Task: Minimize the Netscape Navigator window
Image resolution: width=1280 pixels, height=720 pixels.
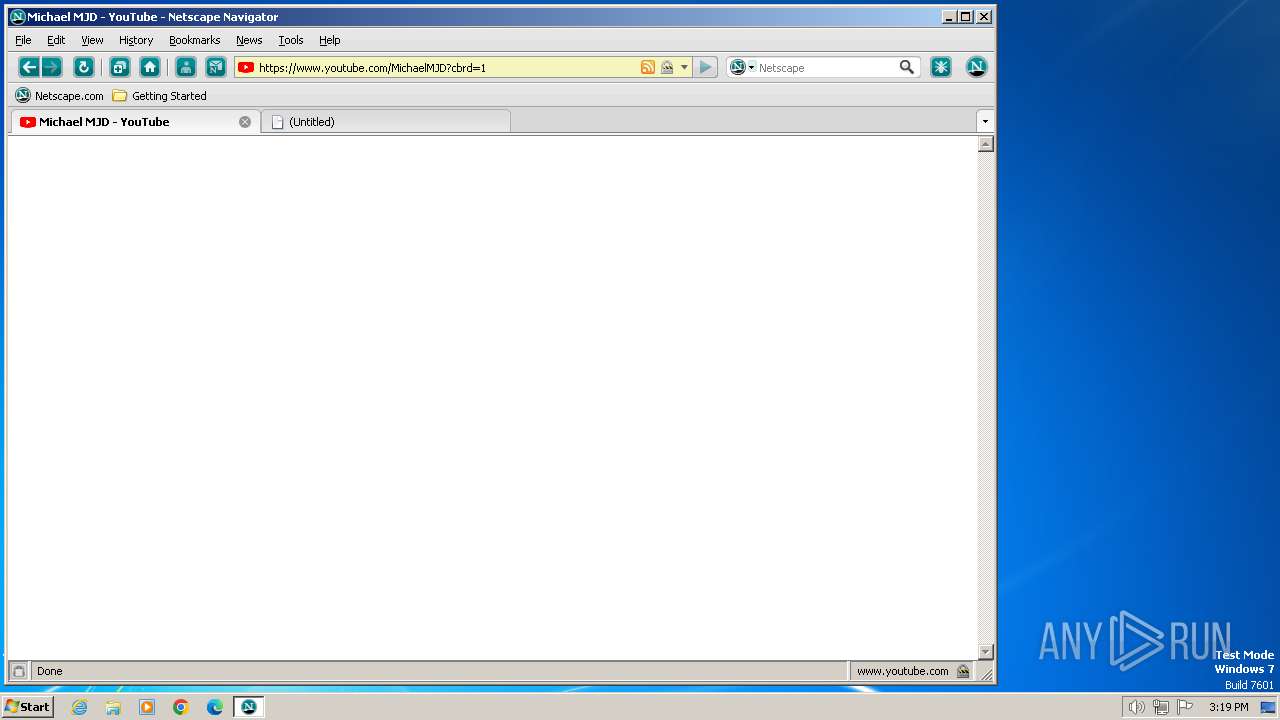Action: 949,16
